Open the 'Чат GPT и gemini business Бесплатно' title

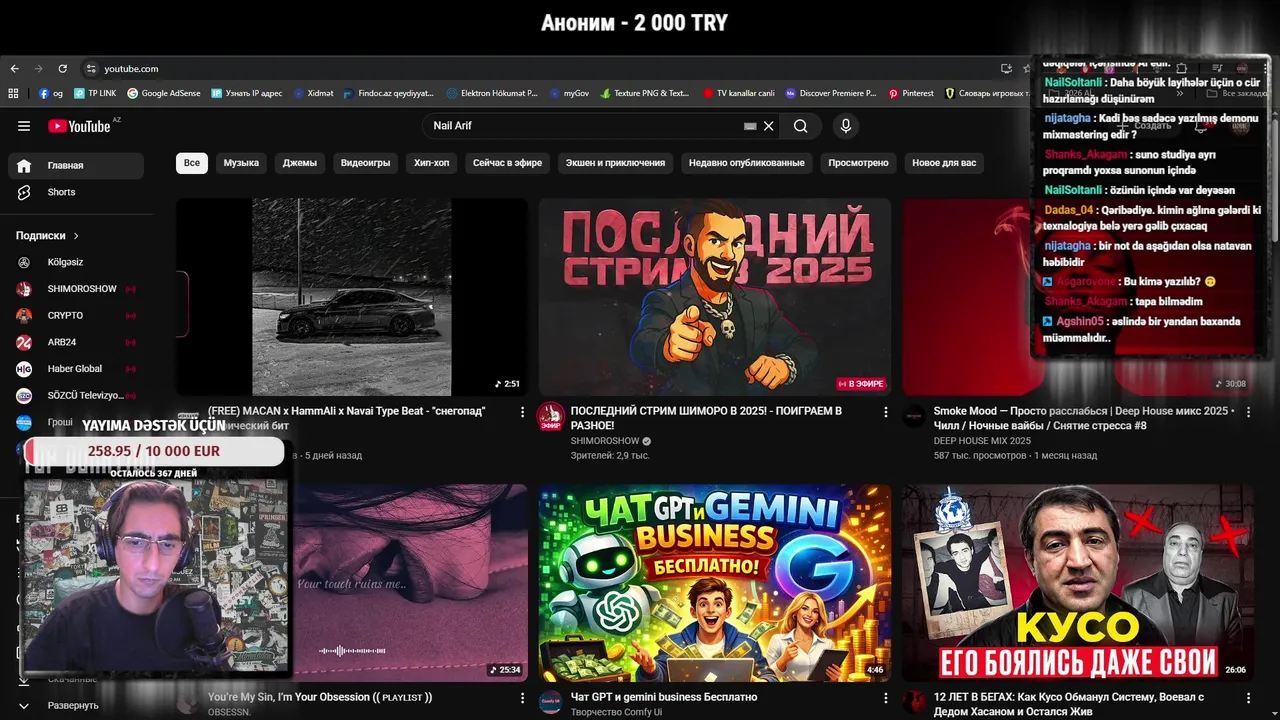pos(664,697)
